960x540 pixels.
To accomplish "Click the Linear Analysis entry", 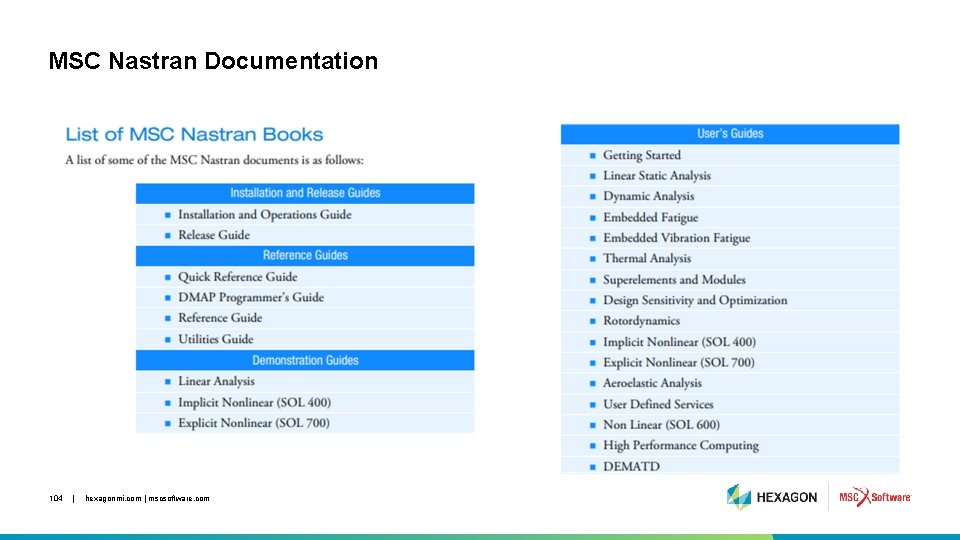I will click(216, 381).
